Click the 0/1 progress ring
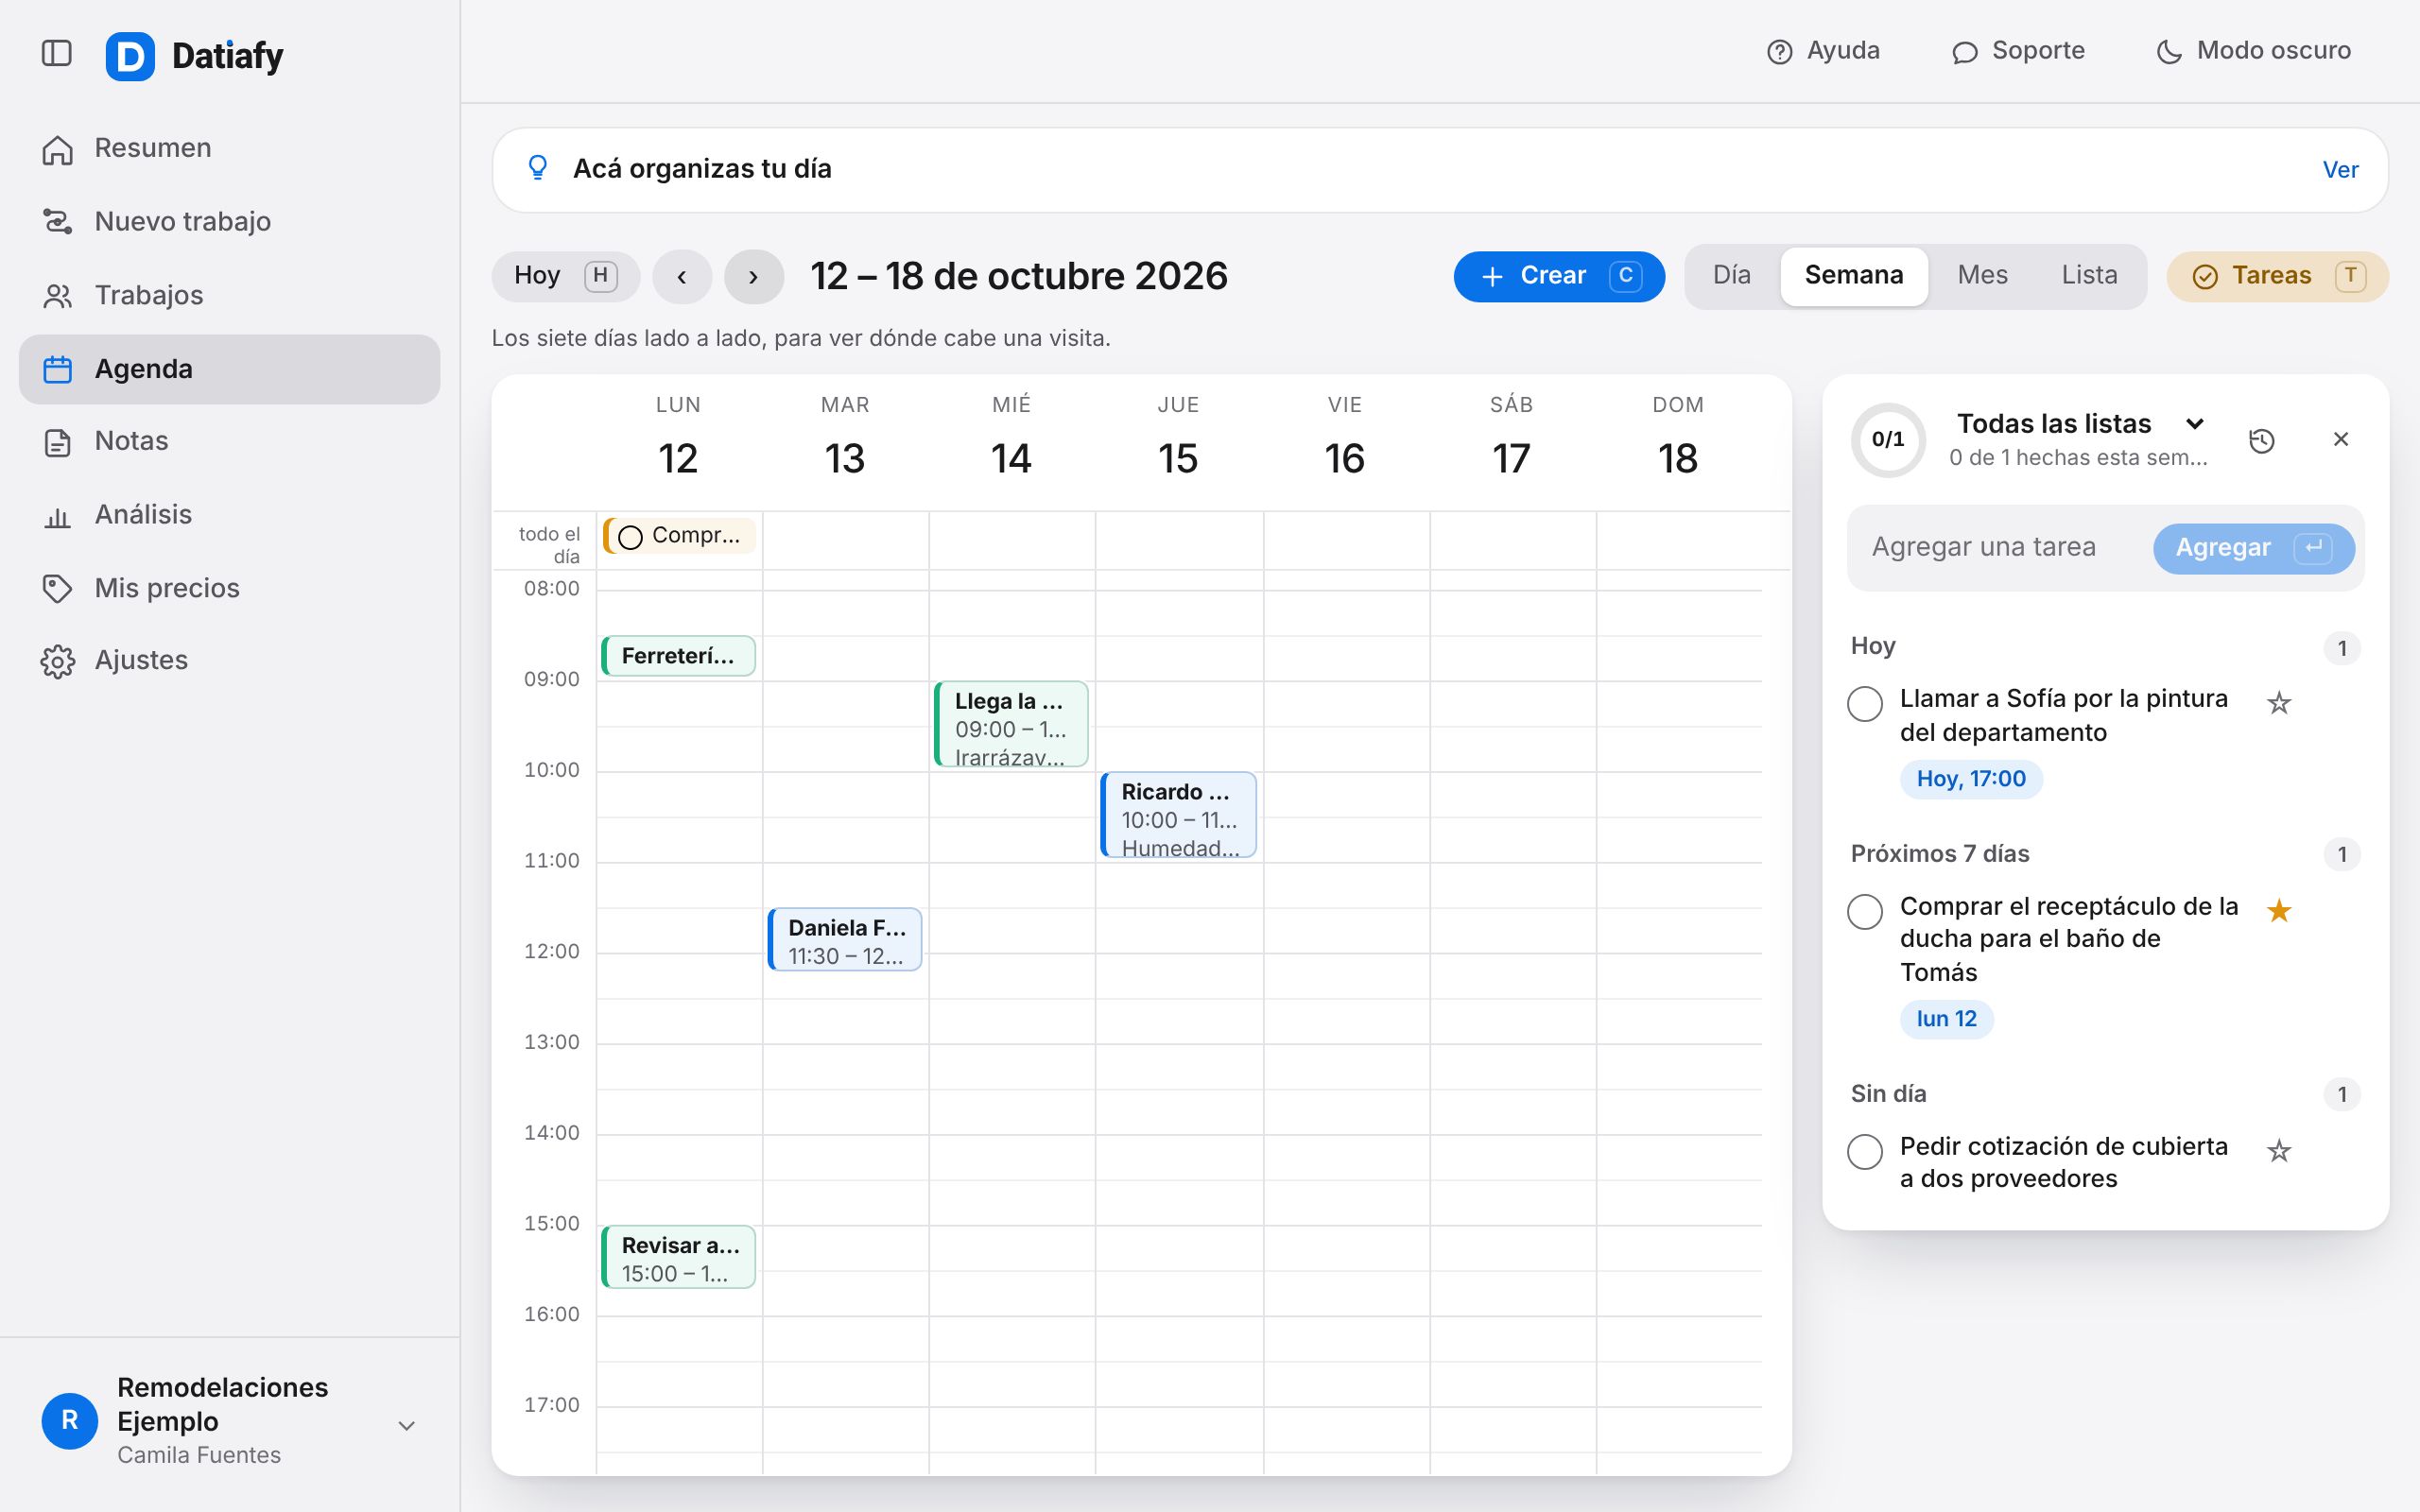Viewport: 2420px width, 1512px height. pos(1888,440)
